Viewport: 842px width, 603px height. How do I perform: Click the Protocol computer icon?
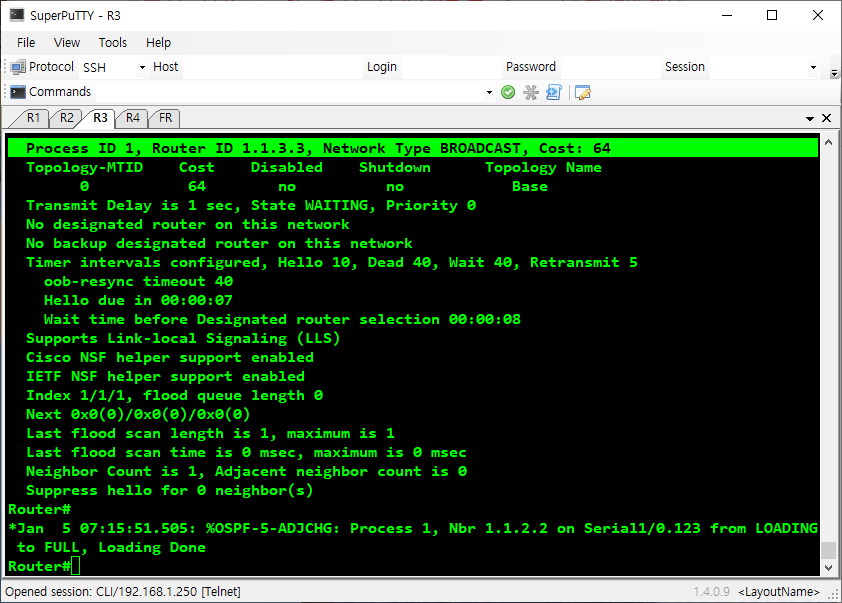point(18,67)
